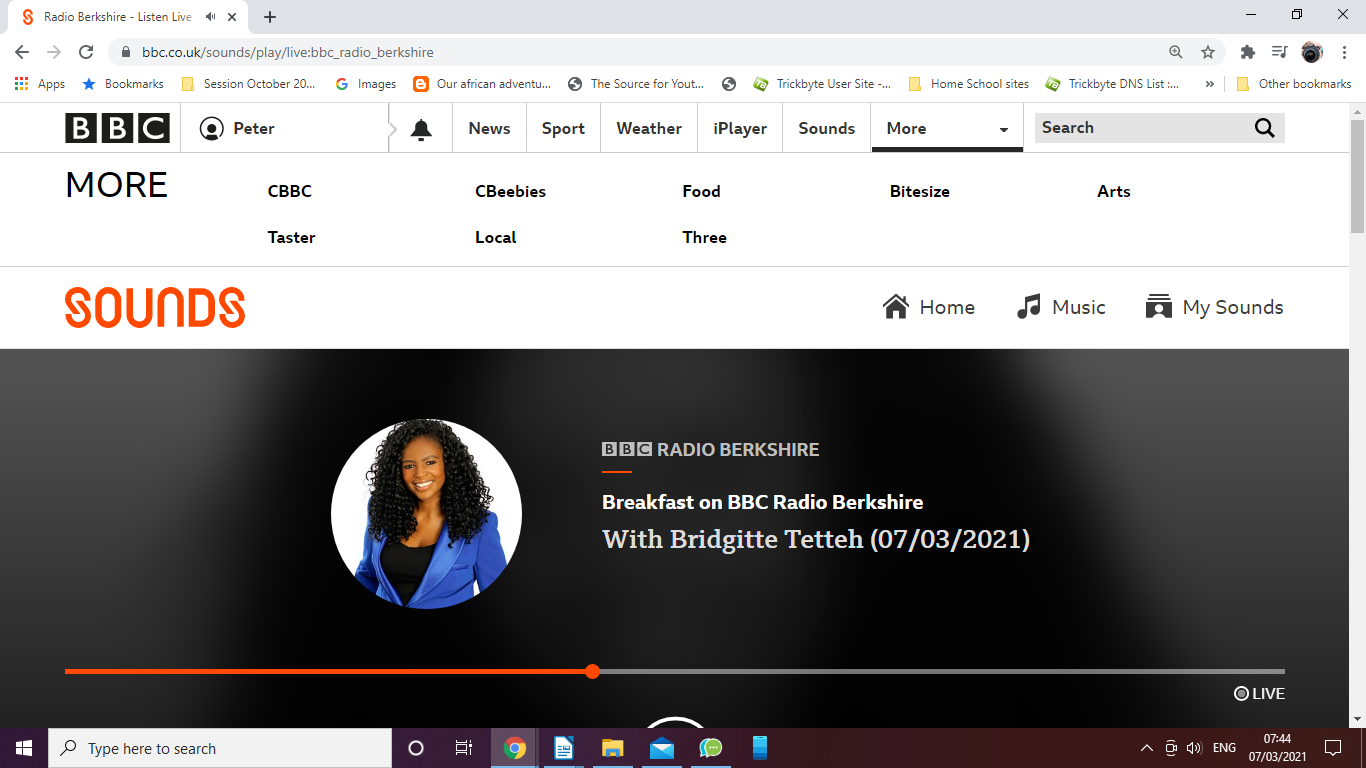Open My Sounds
1366x768 pixels.
(1214, 307)
